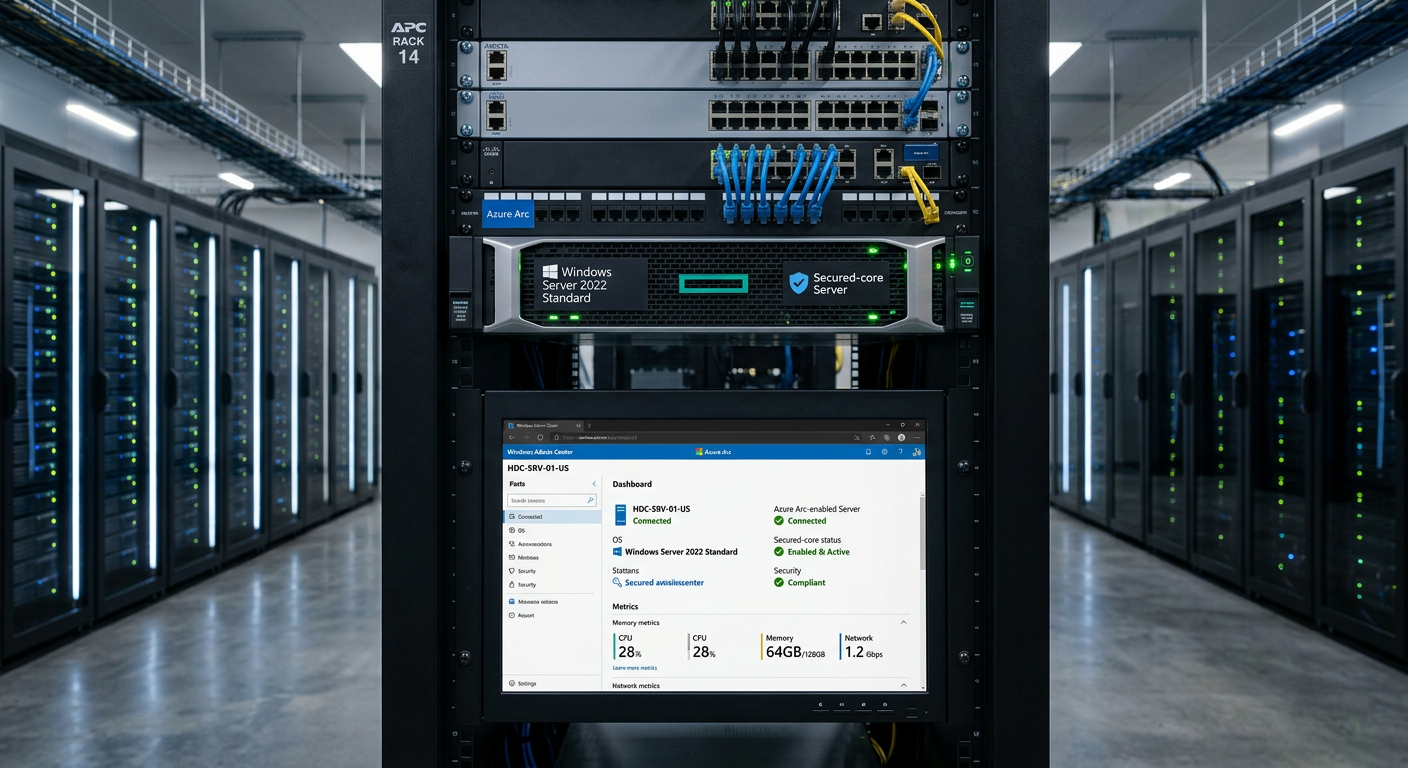The width and height of the screenshot is (1408, 768).
Task: Collapse the Memory metrics section
Action: point(903,622)
